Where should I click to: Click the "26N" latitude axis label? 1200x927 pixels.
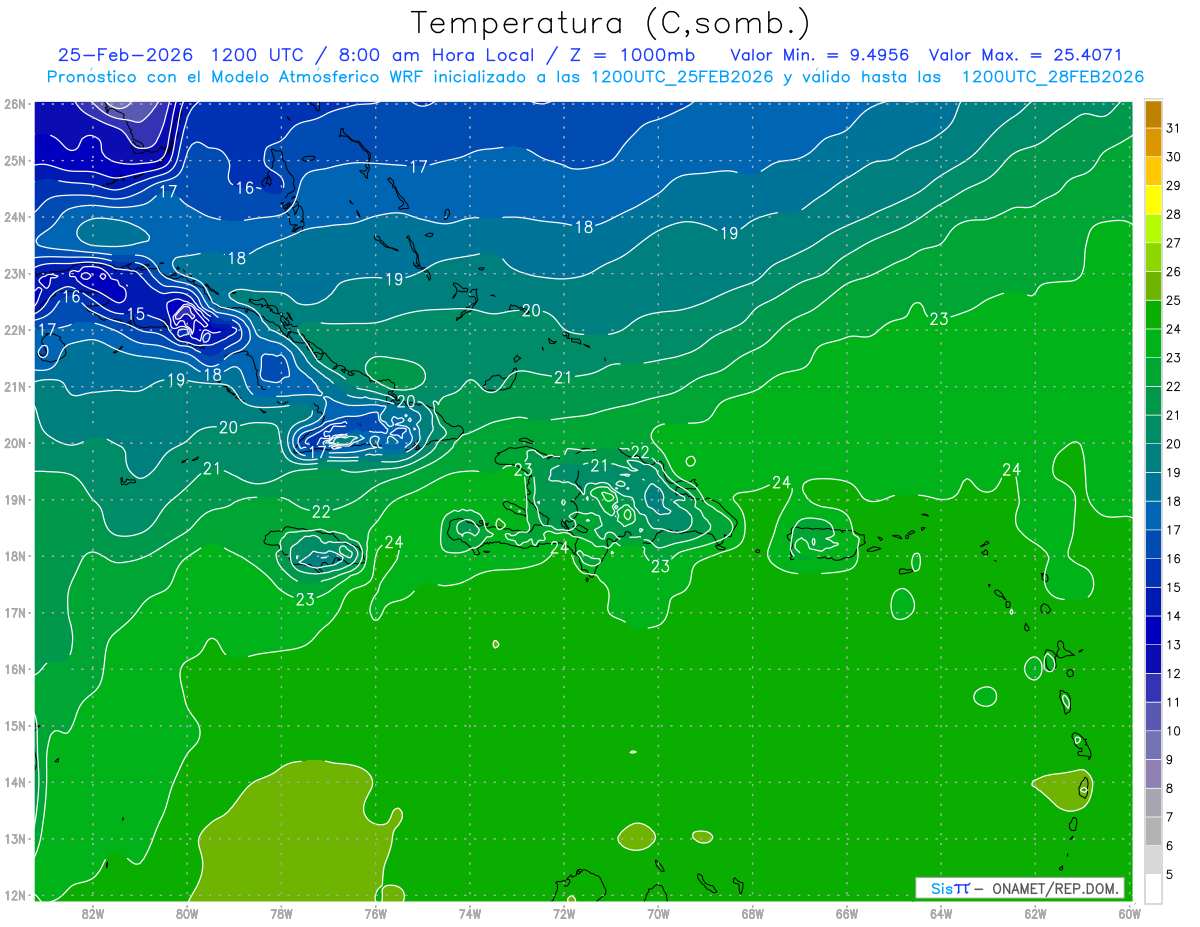tap(15, 104)
